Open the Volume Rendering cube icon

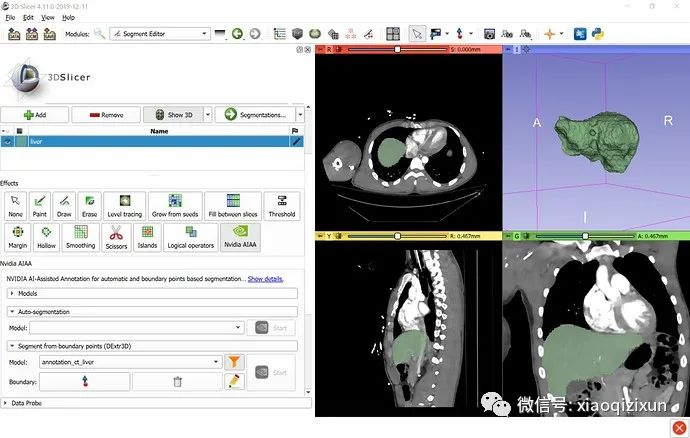coord(297,34)
